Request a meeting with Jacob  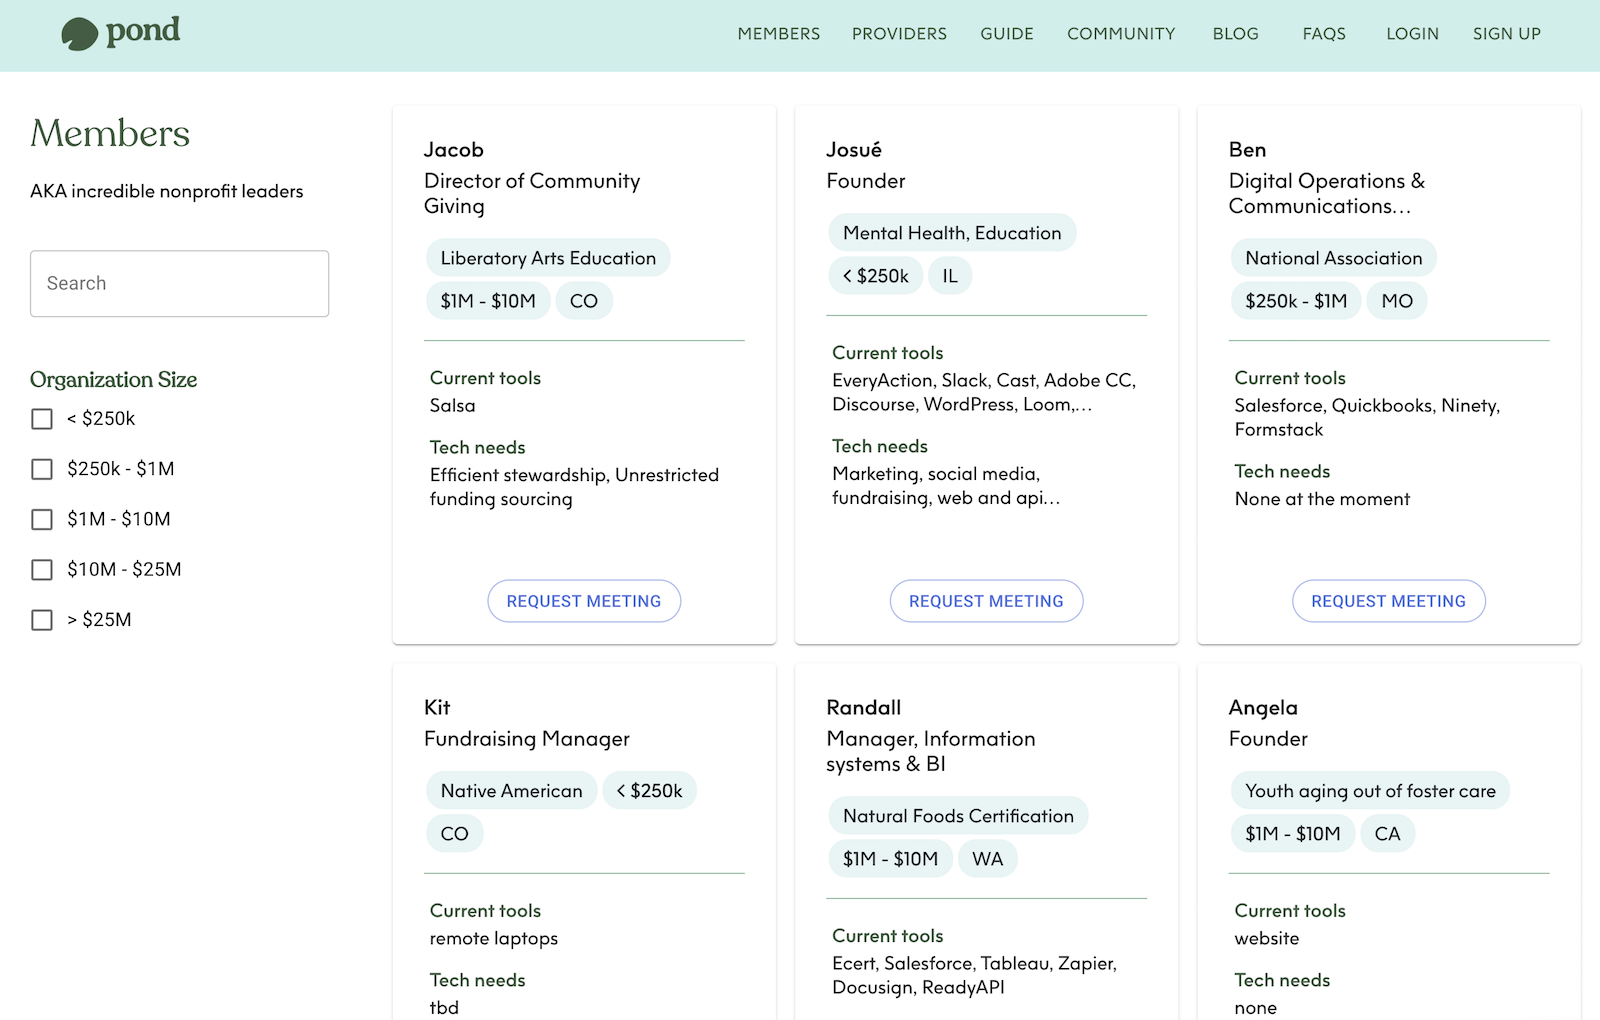coord(584,601)
